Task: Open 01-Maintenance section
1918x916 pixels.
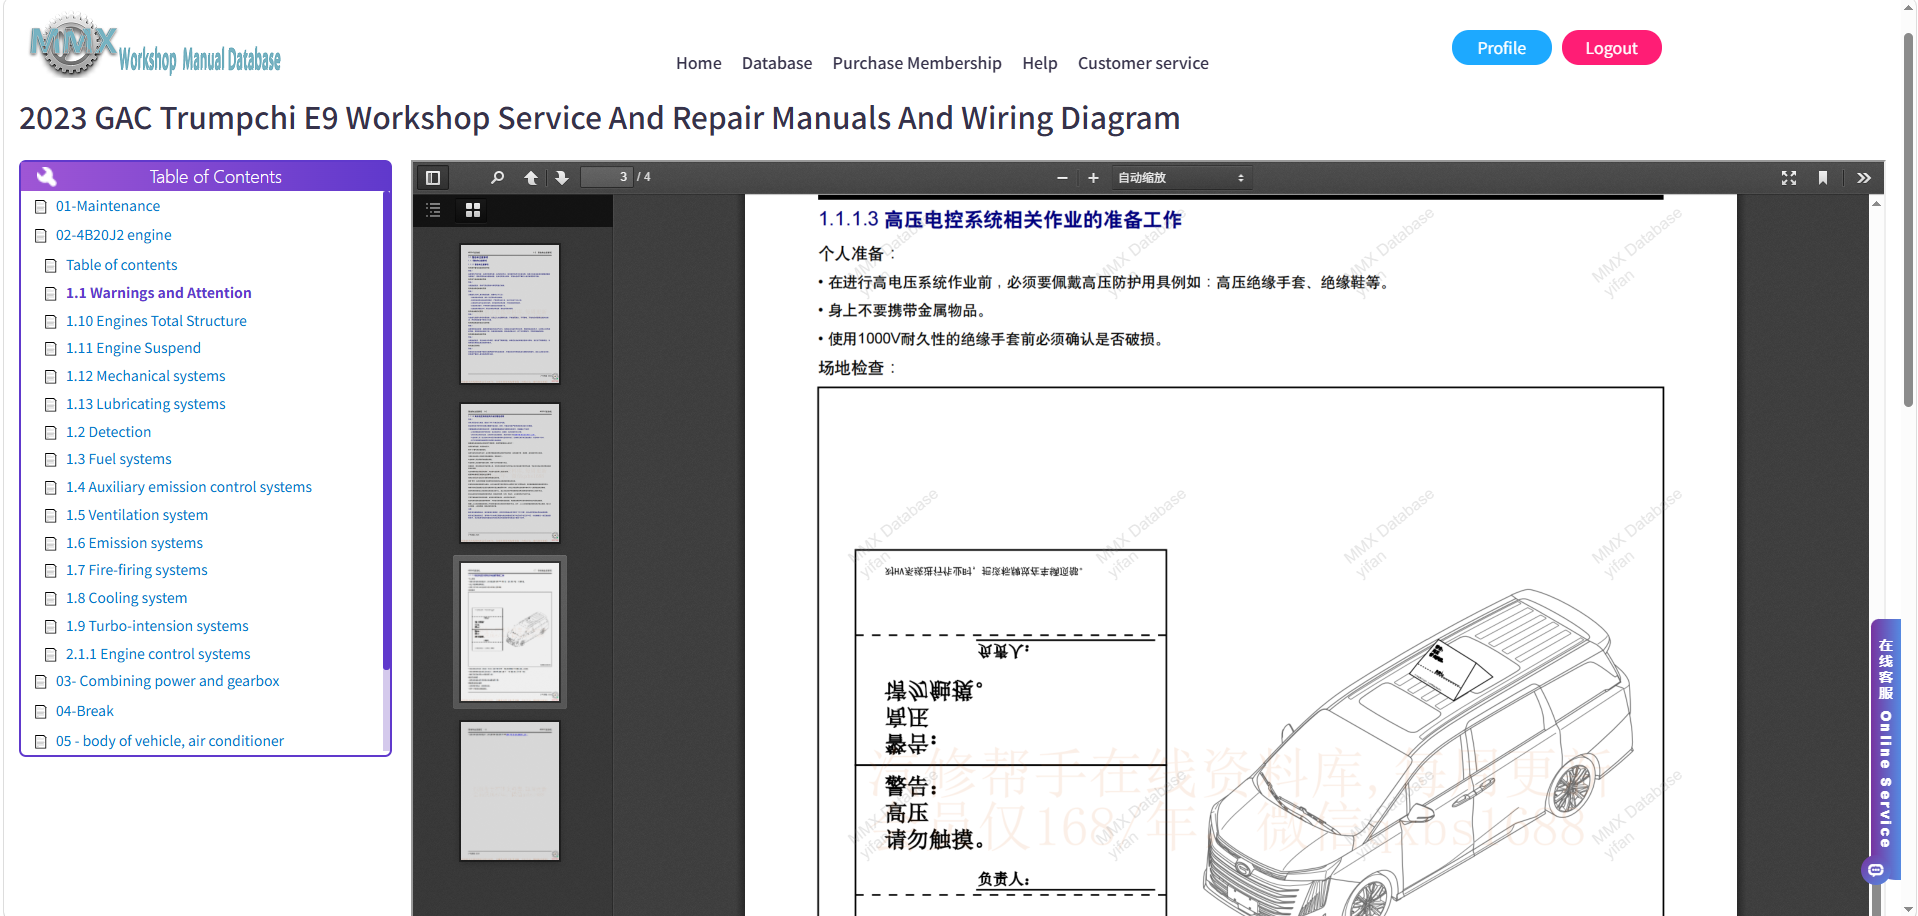Action: click(108, 206)
